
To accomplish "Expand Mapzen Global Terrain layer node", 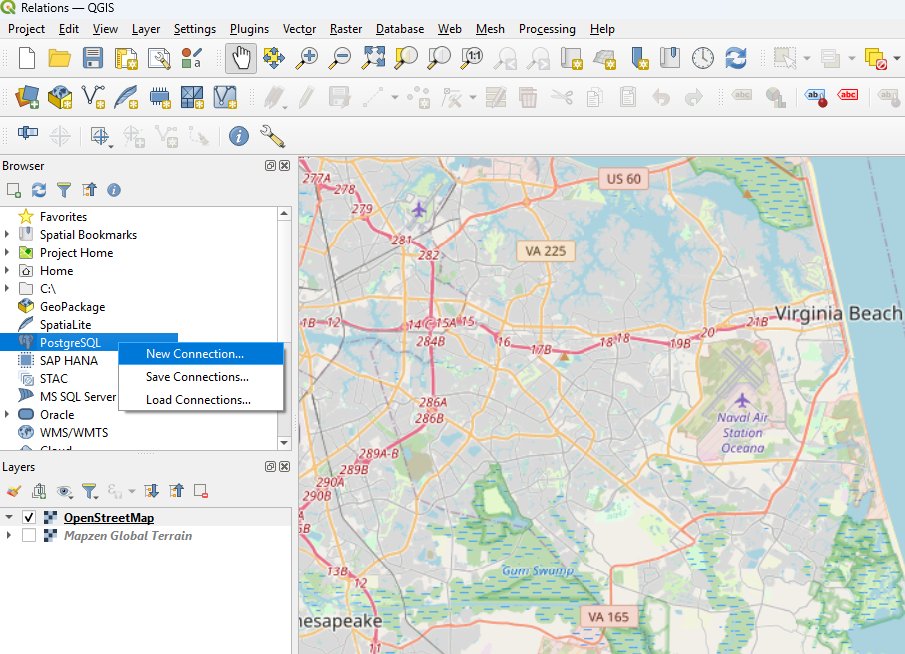I will (9, 535).
